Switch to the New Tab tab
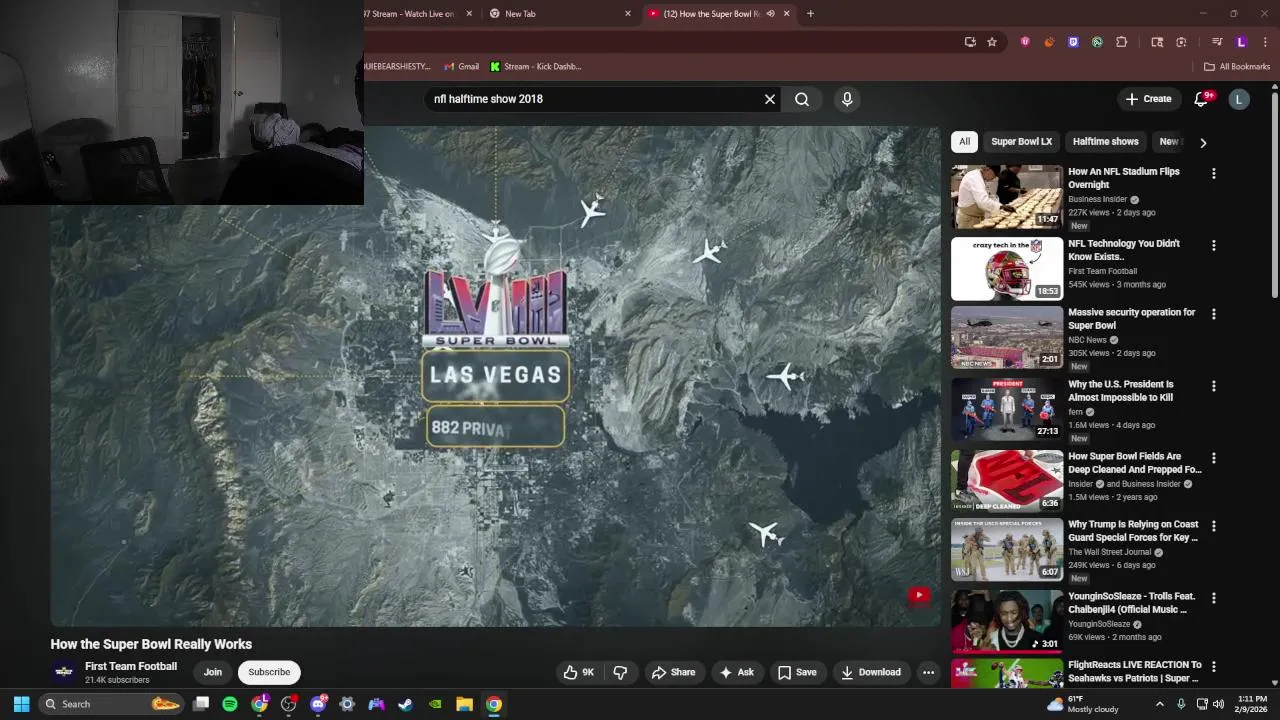This screenshot has height=720, width=1280. tap(560, 14)
